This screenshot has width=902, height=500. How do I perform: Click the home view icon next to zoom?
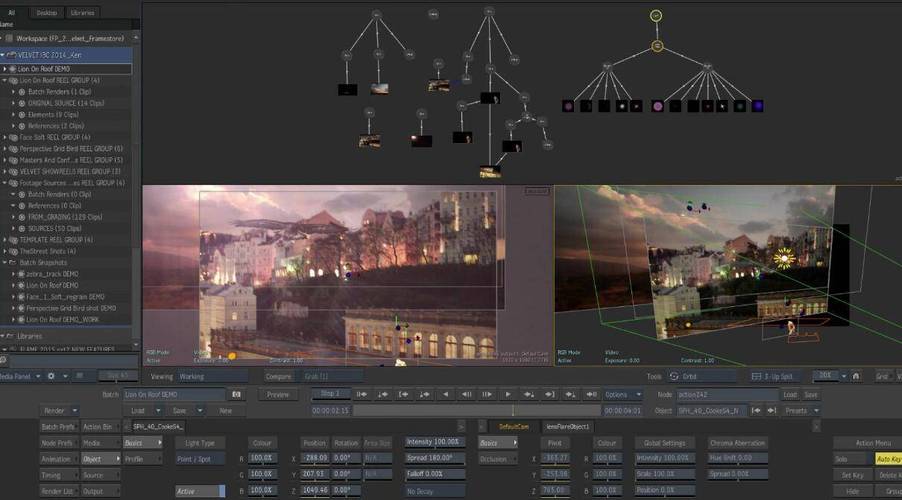[855, 376]
